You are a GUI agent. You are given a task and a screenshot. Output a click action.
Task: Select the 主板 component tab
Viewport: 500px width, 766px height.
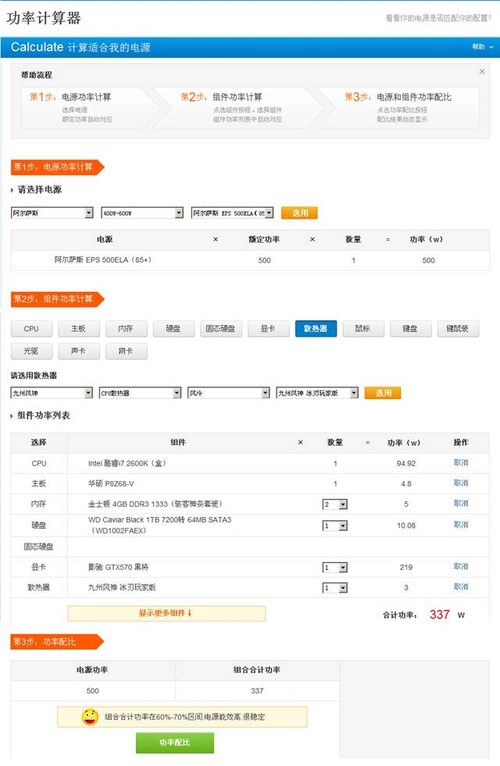coord(79,329)
